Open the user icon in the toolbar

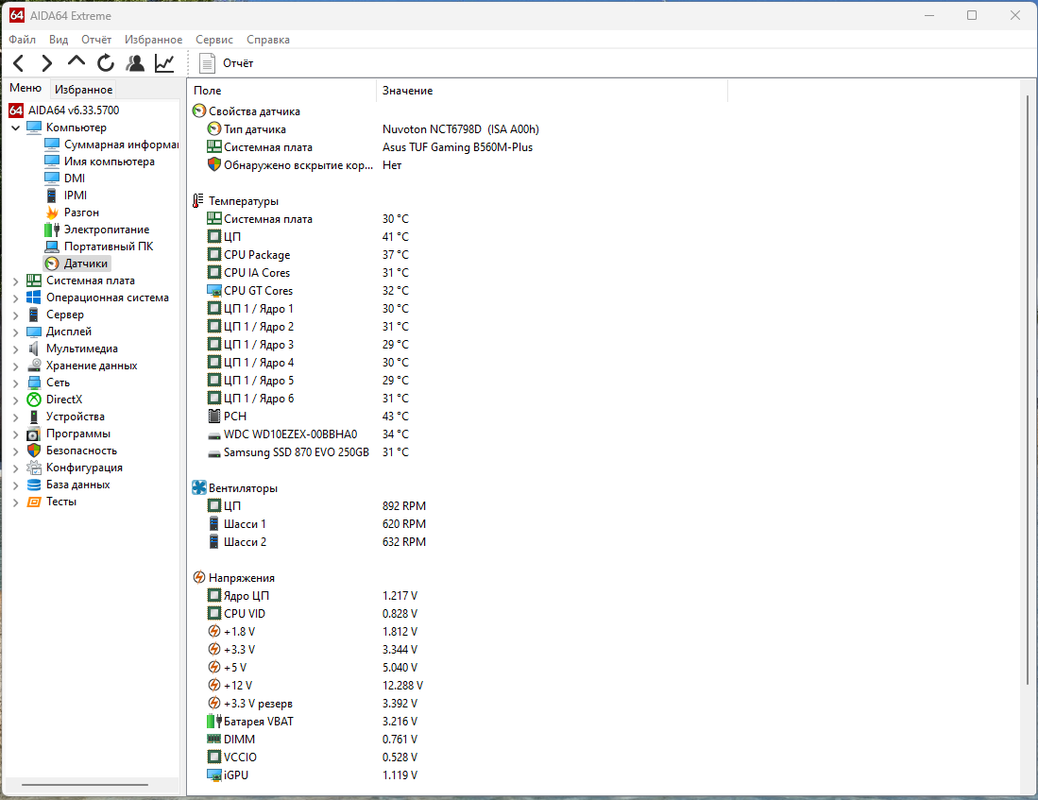click(135, 64)
